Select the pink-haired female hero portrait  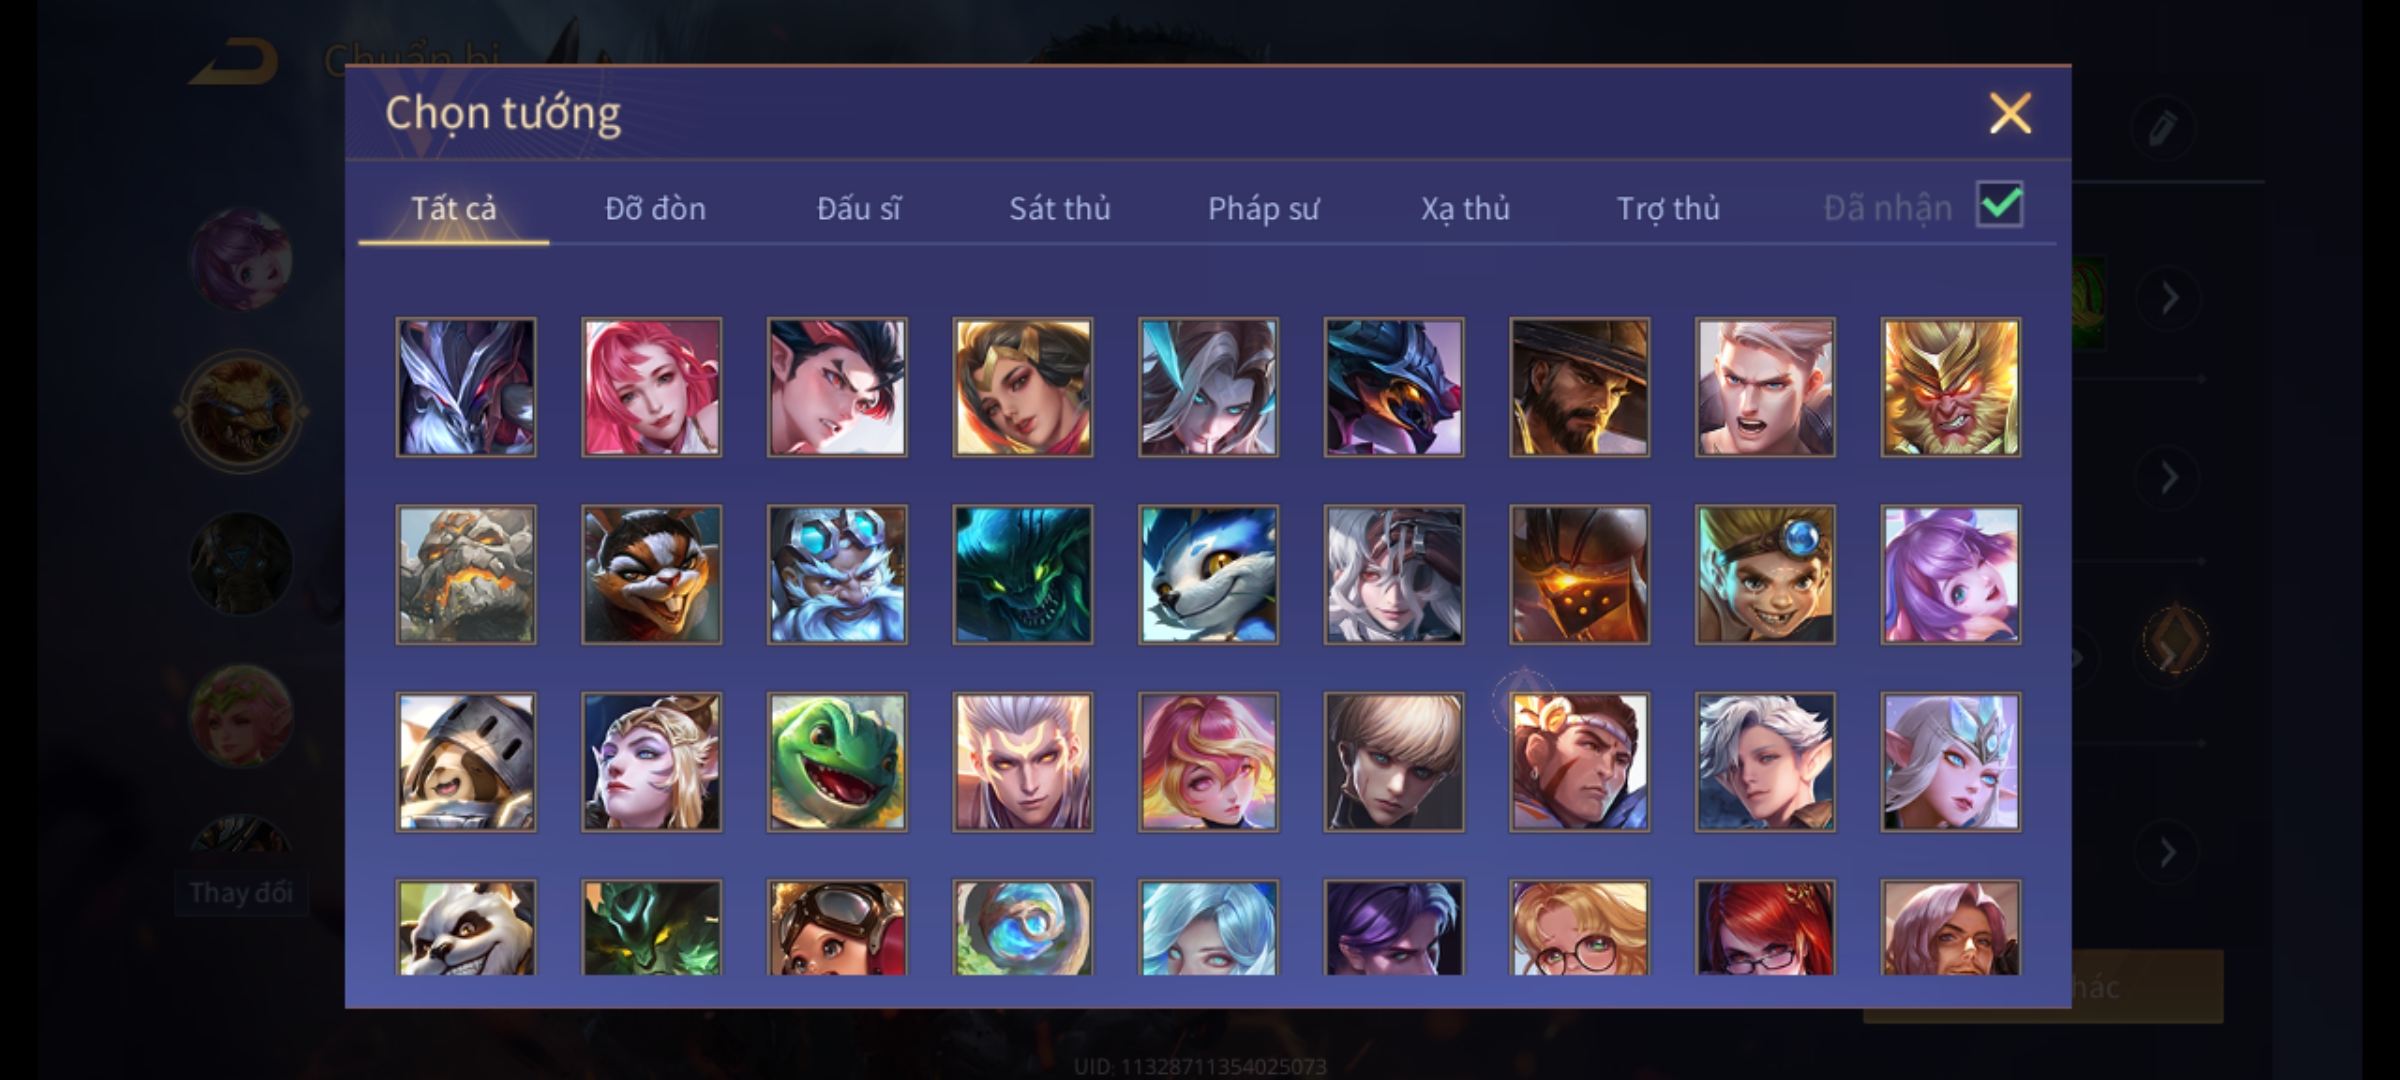point(651,387)
